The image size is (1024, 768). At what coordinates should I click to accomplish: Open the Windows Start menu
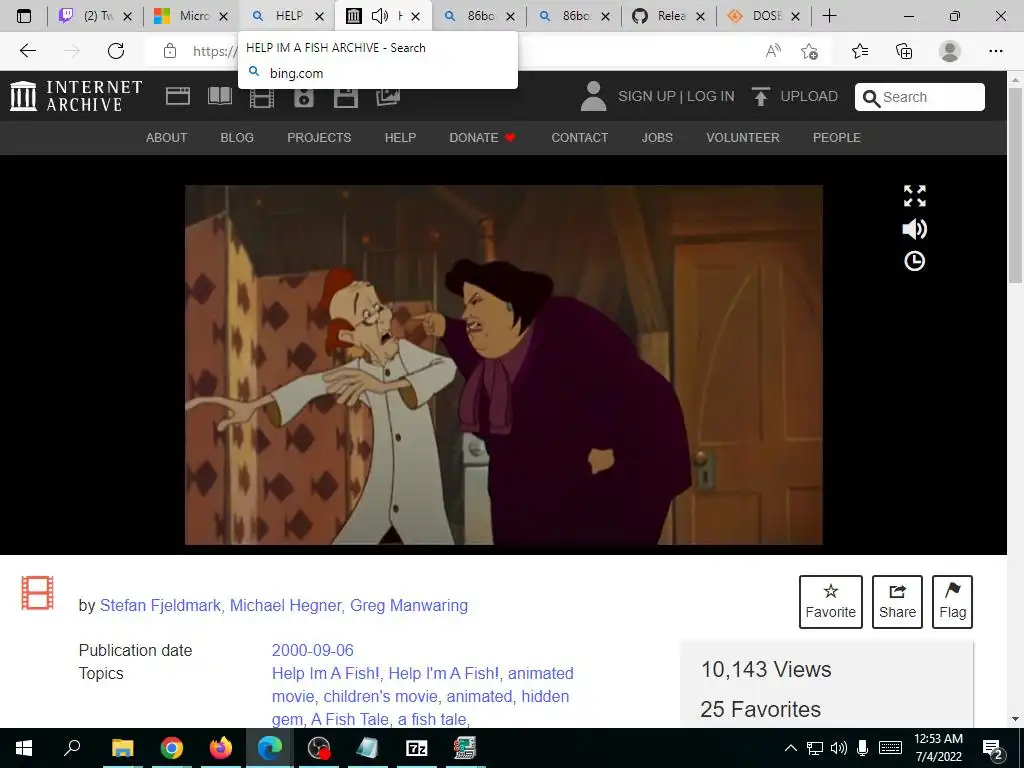(x=24, y=748)
